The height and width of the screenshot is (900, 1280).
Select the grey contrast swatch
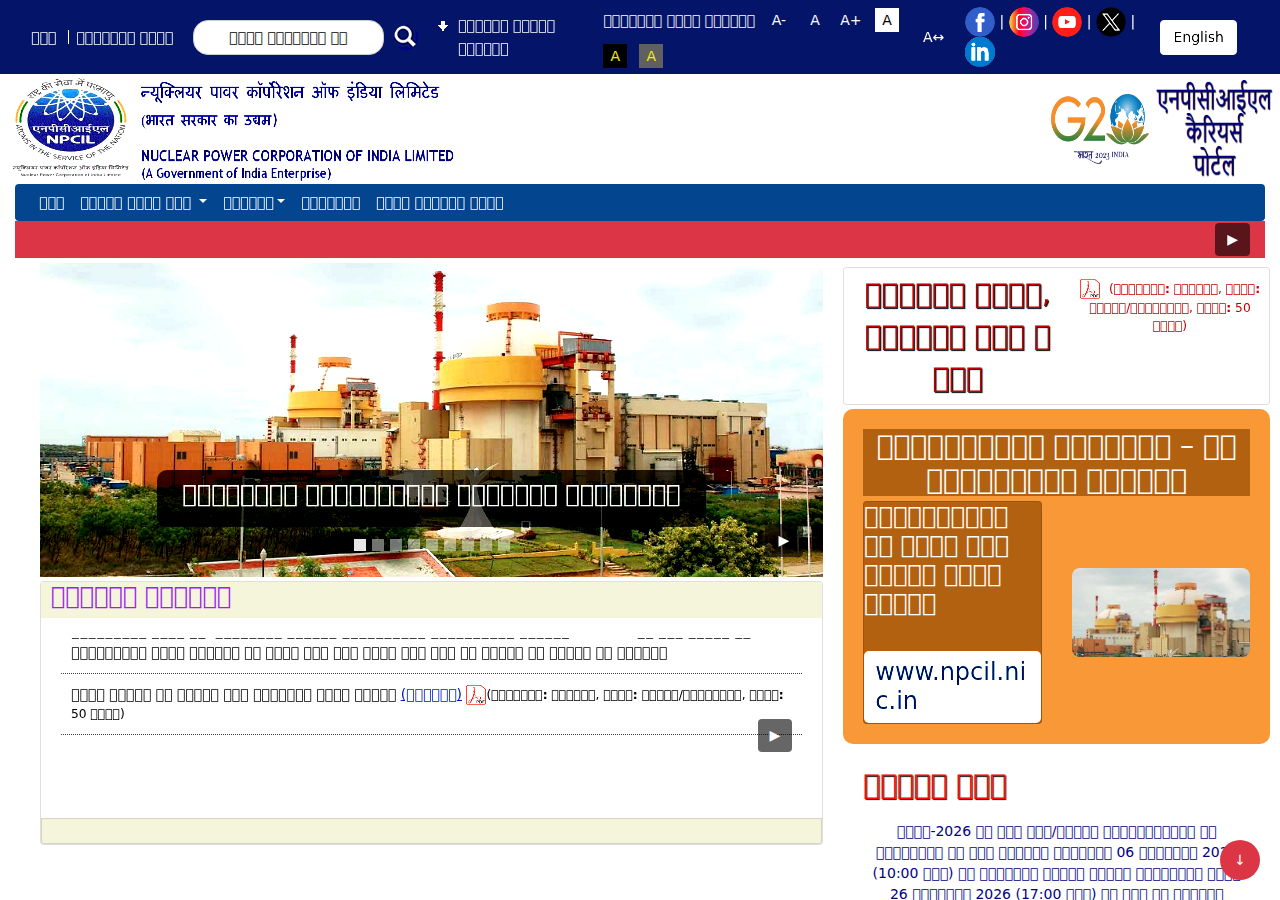point(651,56)
